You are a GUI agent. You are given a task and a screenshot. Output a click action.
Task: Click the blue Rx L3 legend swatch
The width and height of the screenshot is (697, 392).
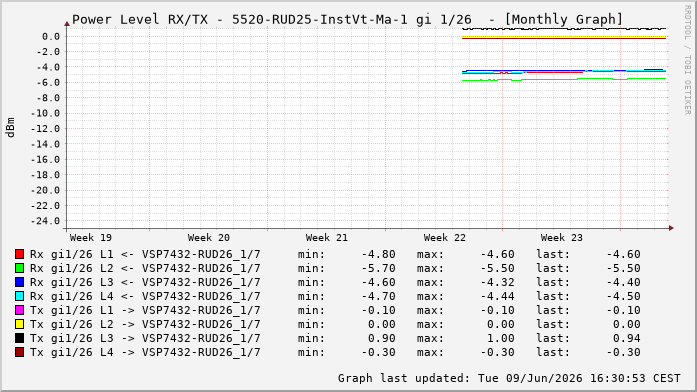pyautogui.click(x=20, y=282)
